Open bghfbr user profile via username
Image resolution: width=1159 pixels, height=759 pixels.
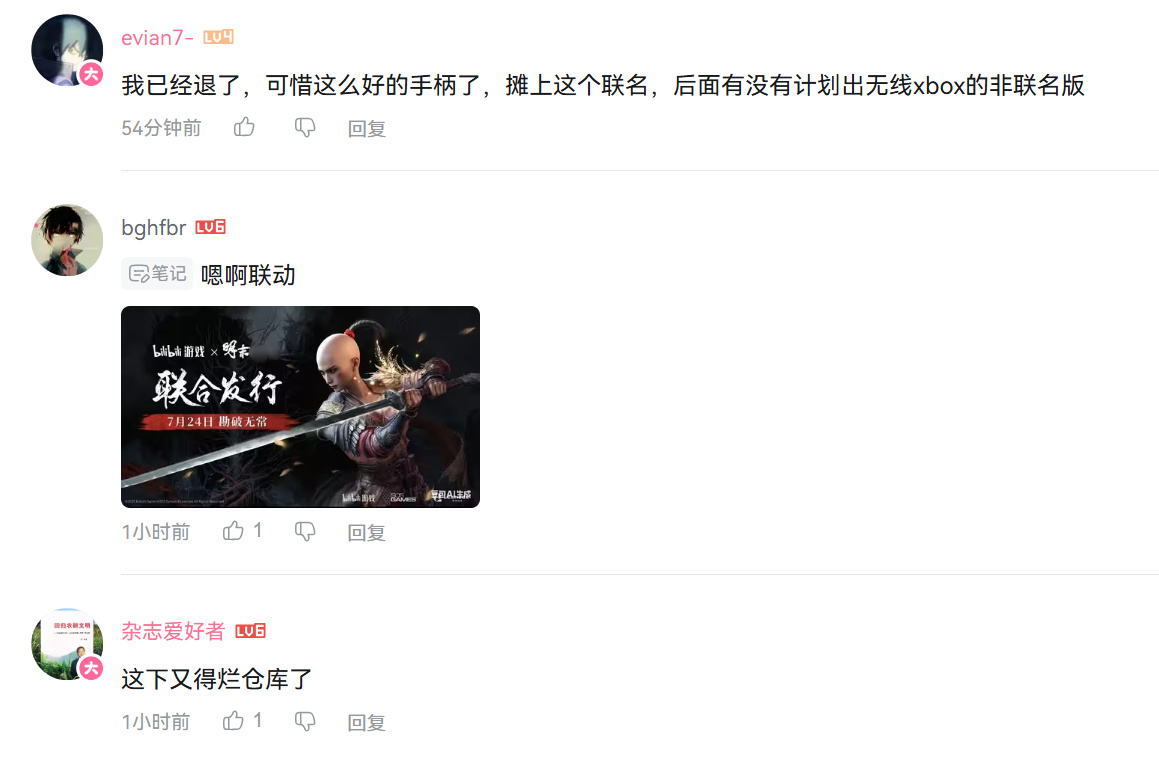(154, 228)
